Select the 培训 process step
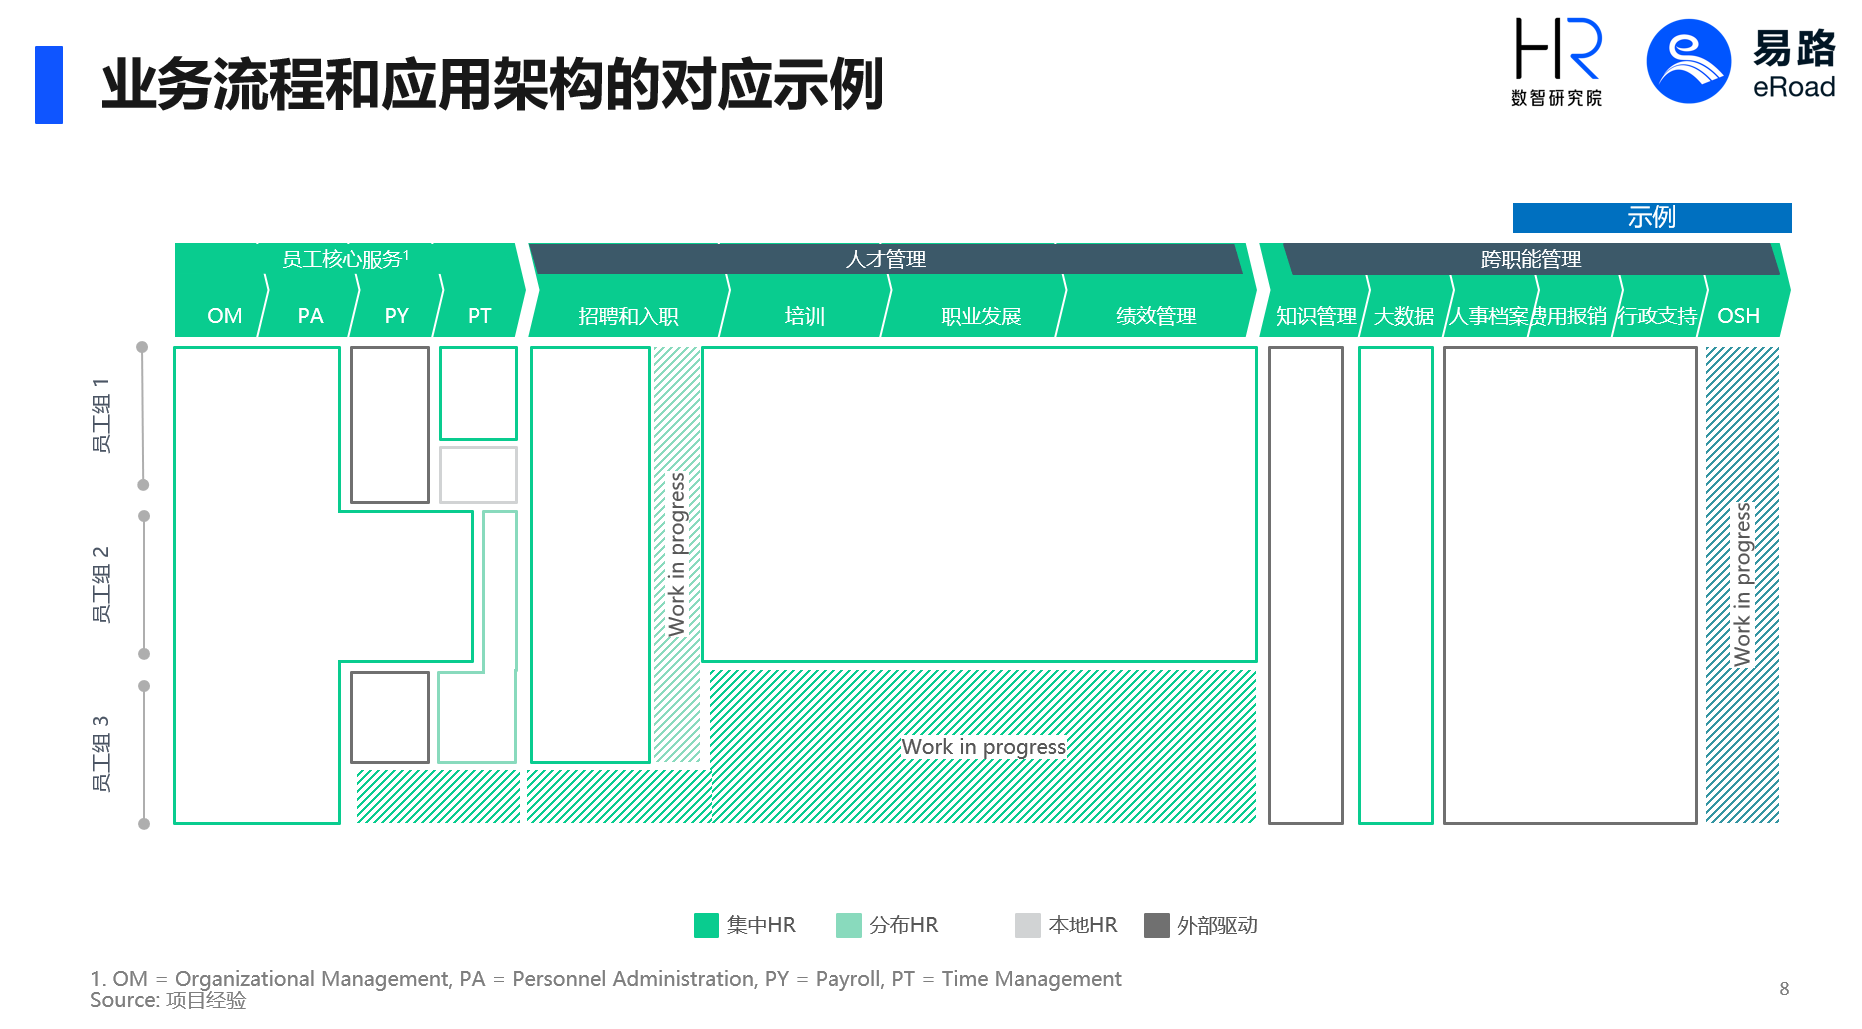Image resolution: width=1862 pixels, height=1029 pixels. [x=804, y=316]
